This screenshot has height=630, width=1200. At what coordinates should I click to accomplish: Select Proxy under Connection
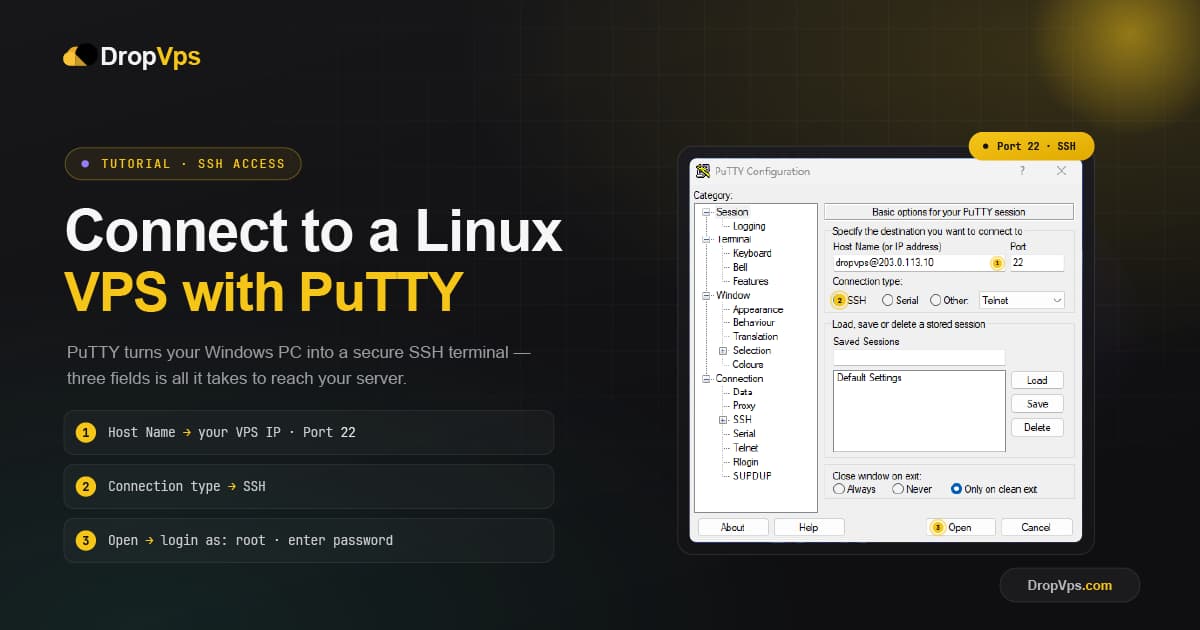pos(744,406)
